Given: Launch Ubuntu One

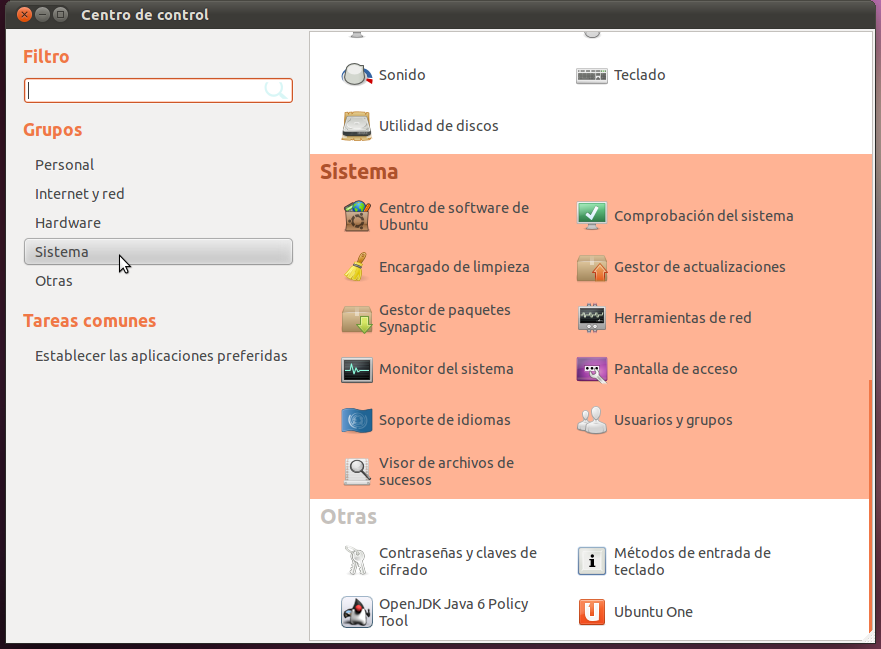Looking at the screenshot, I should click(x=651, y=612).
